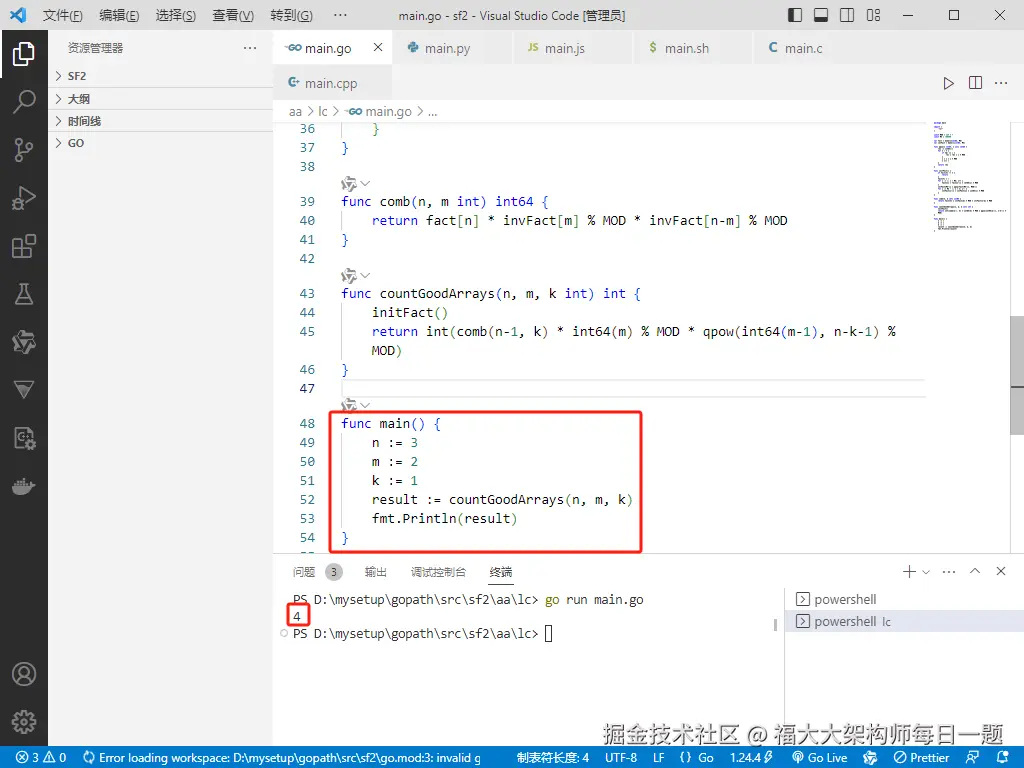Toggle secondary side bar layout icon
This screenshot has width=1024, height=768.
point(847,15)
